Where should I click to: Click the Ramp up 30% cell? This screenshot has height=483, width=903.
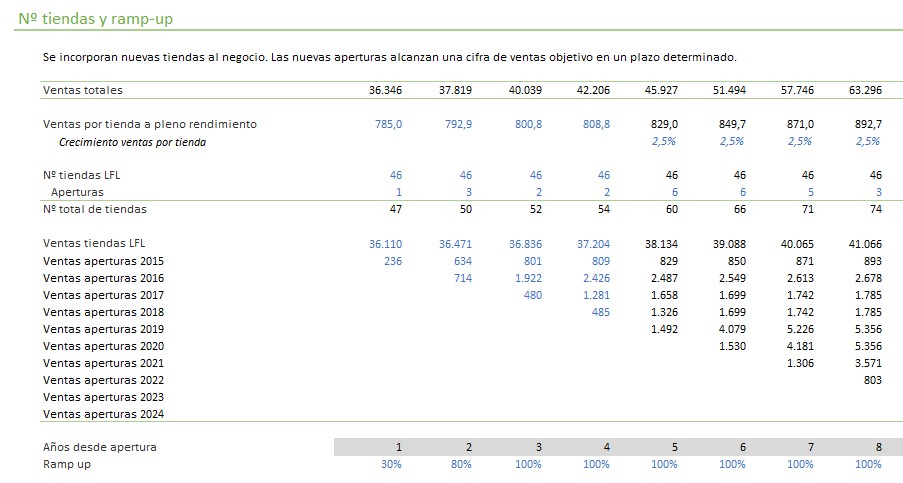tap(390, 464)
